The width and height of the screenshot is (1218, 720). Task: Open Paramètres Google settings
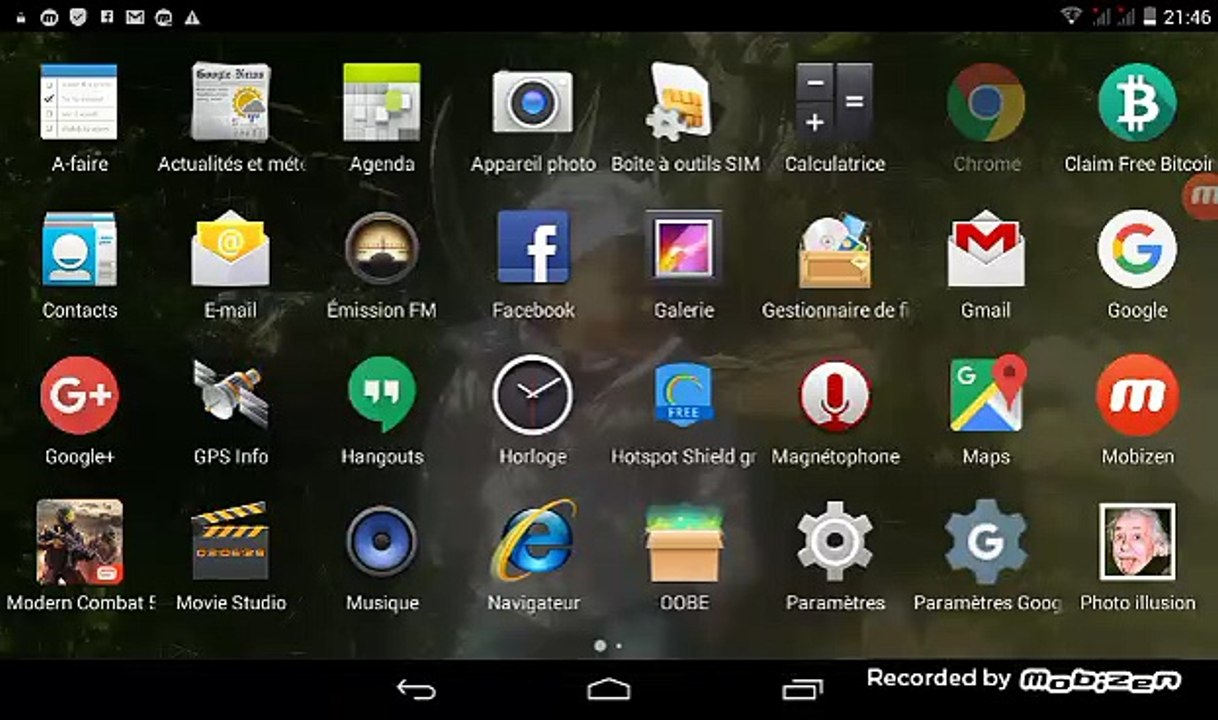(x=986, y=542)
